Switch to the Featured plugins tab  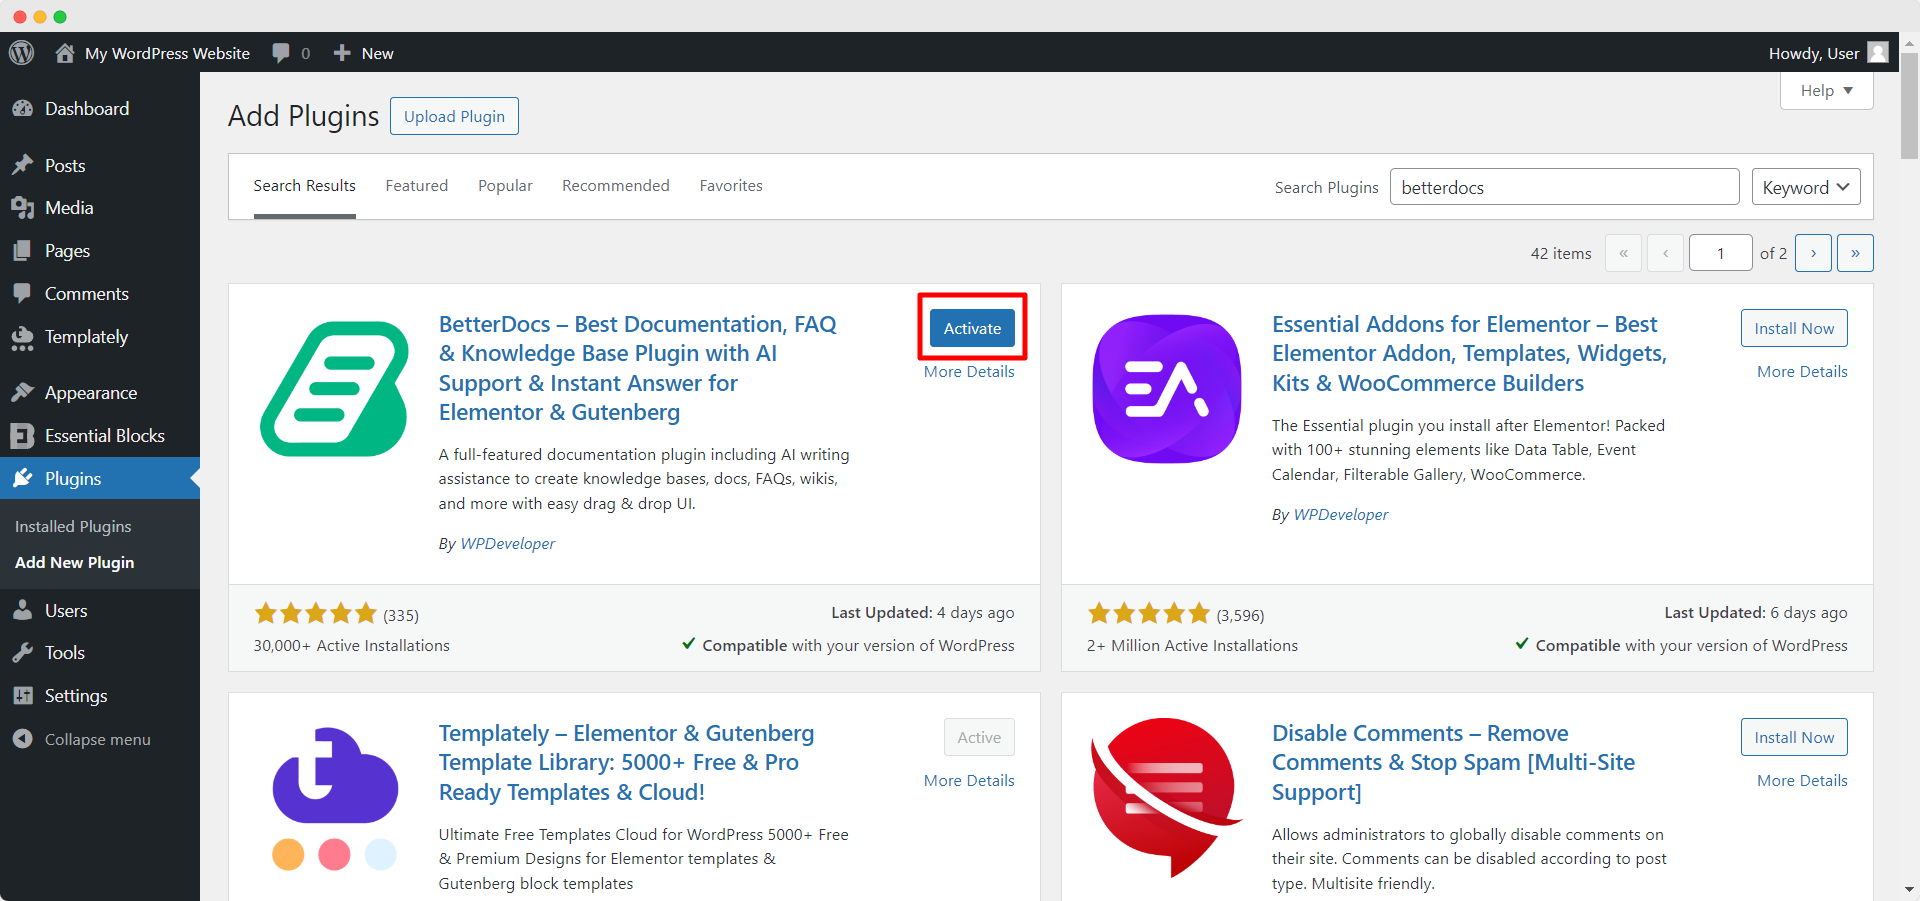point(416,185)
